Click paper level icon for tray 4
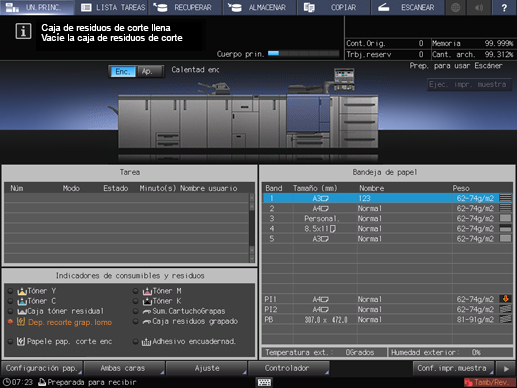This screenshot has width=517, height=388. pos(505,229)
